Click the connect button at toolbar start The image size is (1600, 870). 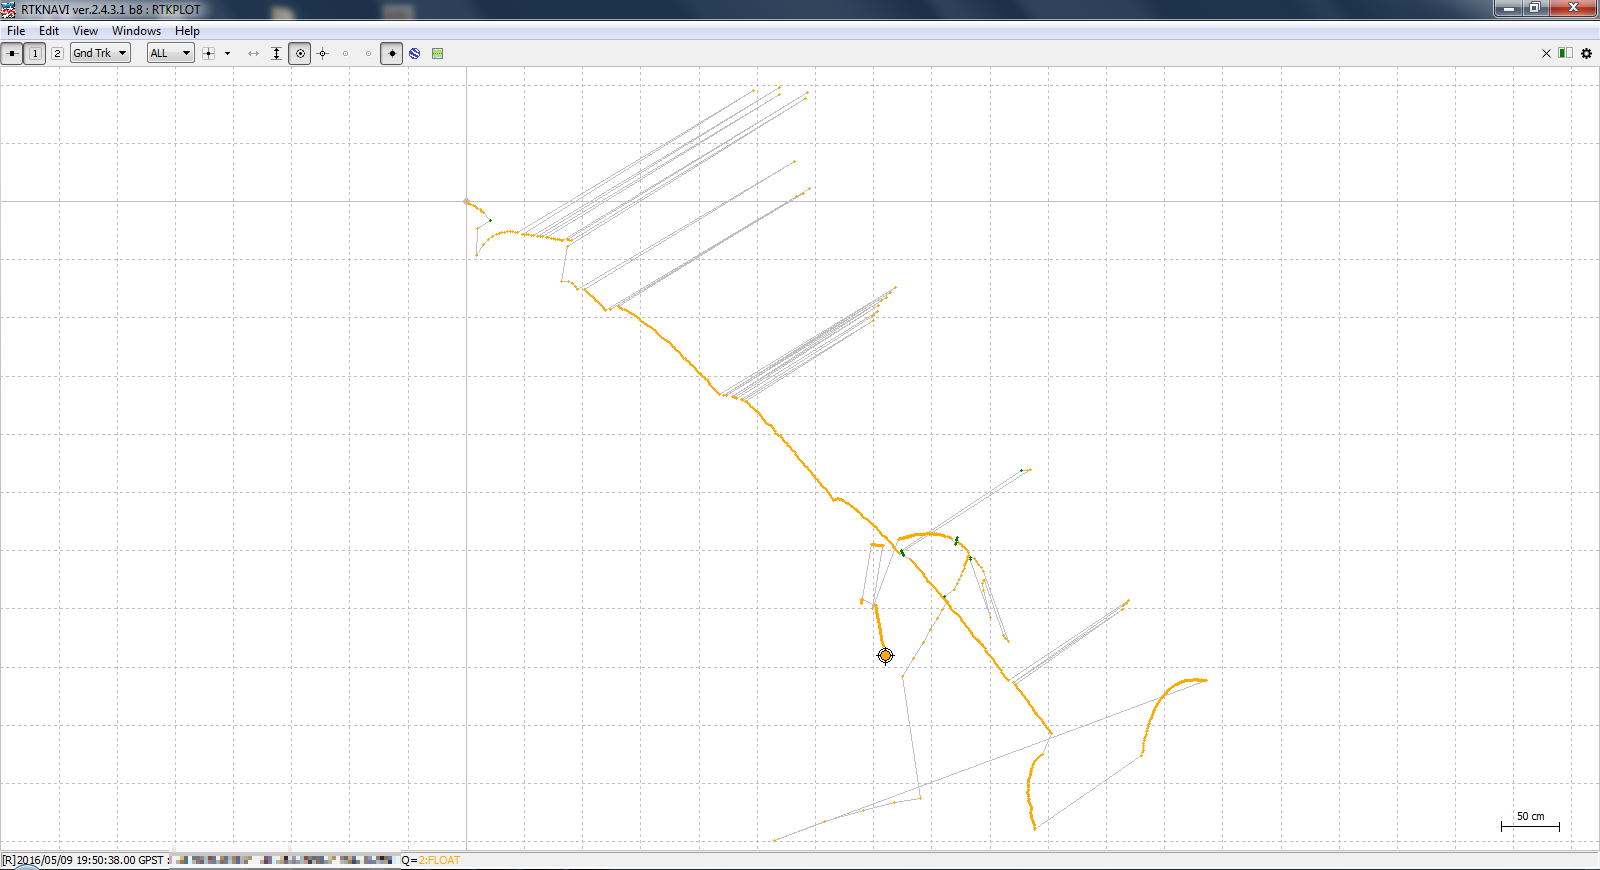[12, 54]
